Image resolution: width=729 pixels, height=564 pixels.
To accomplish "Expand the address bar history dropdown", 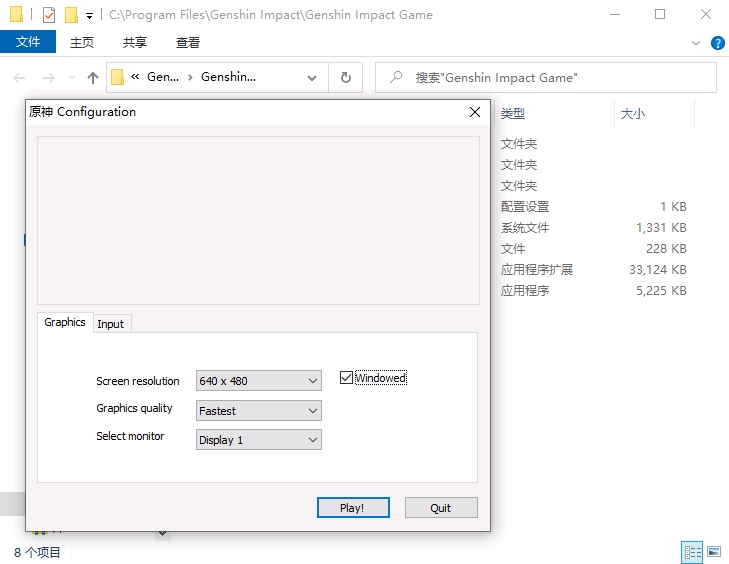I will click(312, 78).
